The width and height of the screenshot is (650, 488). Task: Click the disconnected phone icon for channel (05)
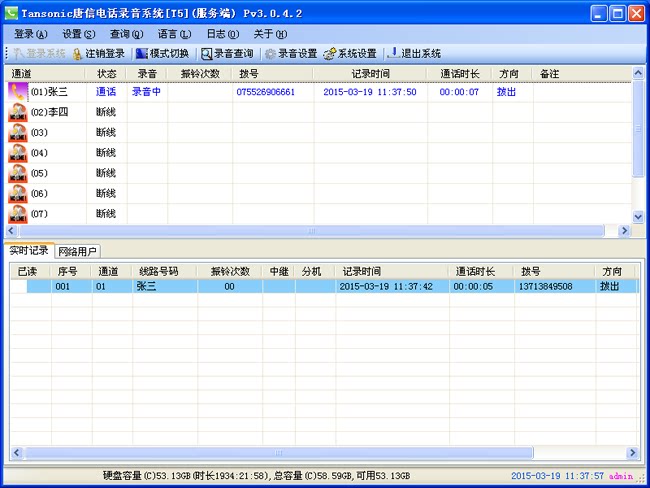click(18, 173)
